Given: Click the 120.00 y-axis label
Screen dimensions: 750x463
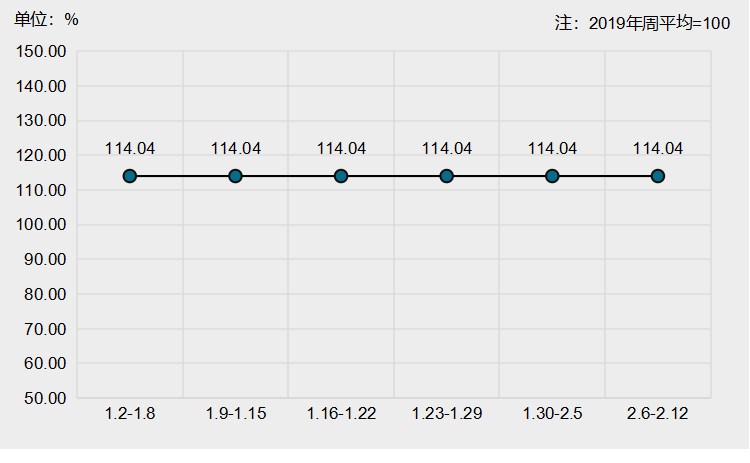Looking at the screenshot, I should (x=43, y=156).
